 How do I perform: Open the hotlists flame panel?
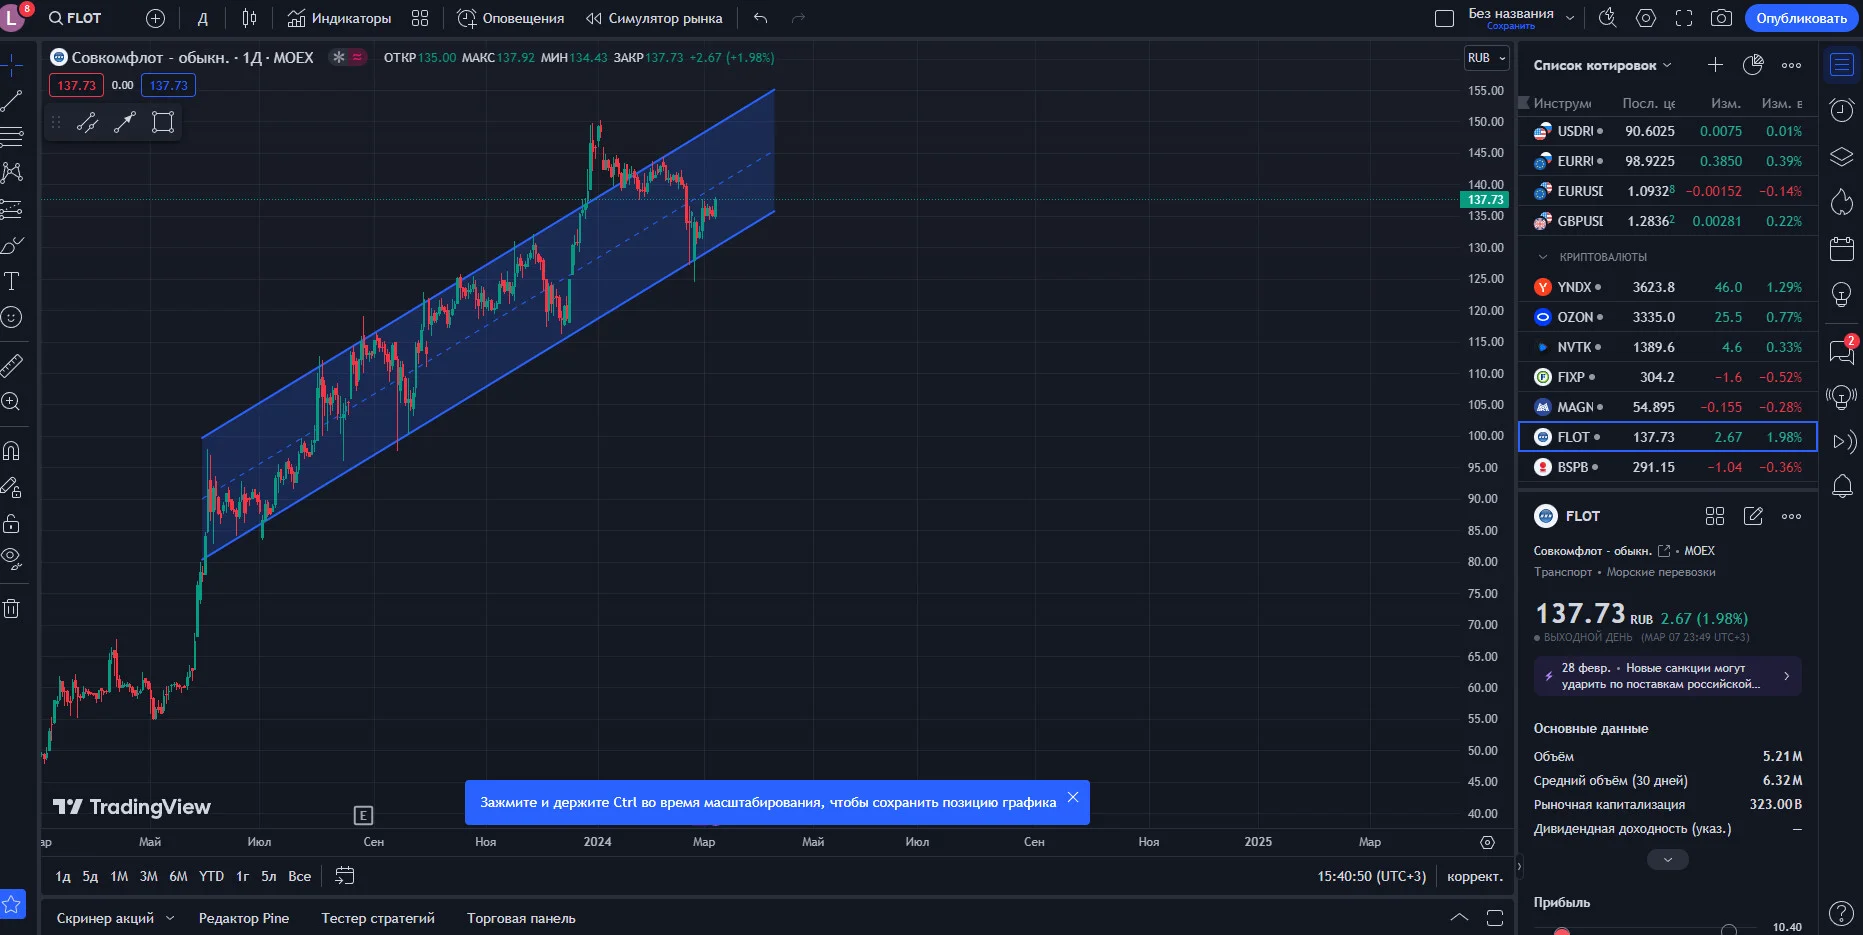pos(1842,202)
